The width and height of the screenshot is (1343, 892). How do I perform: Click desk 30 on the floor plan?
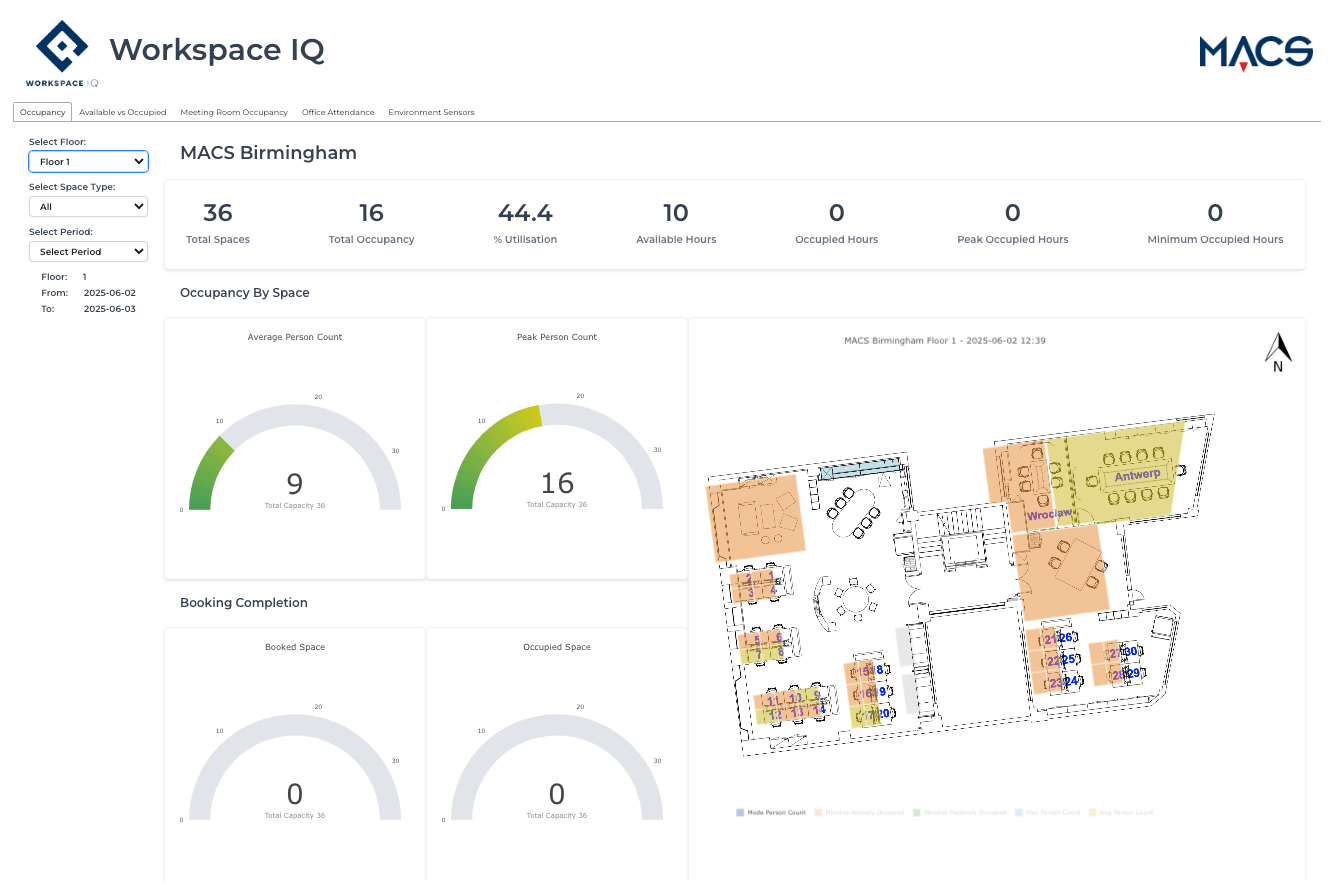(x=1131, y=651)
